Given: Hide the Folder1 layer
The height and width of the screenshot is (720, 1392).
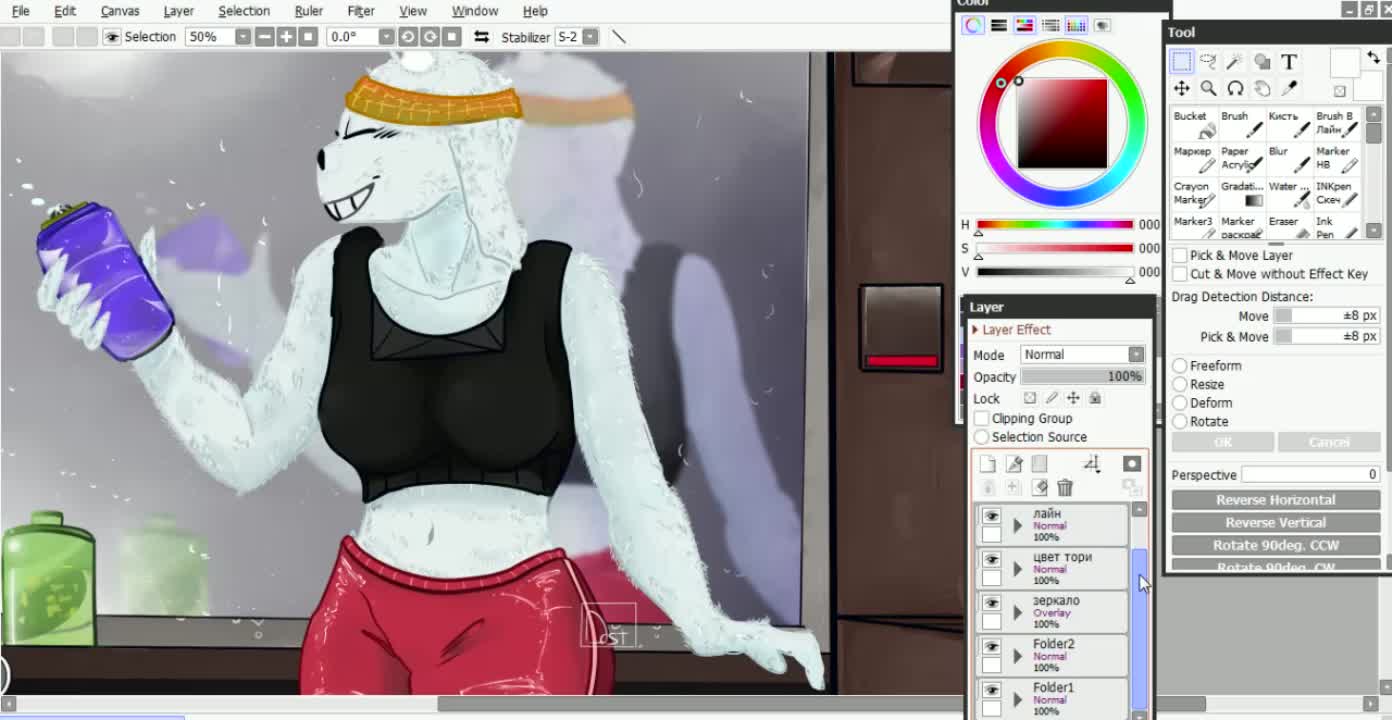Looking at the screenshot, I should (x=991, y=690).
